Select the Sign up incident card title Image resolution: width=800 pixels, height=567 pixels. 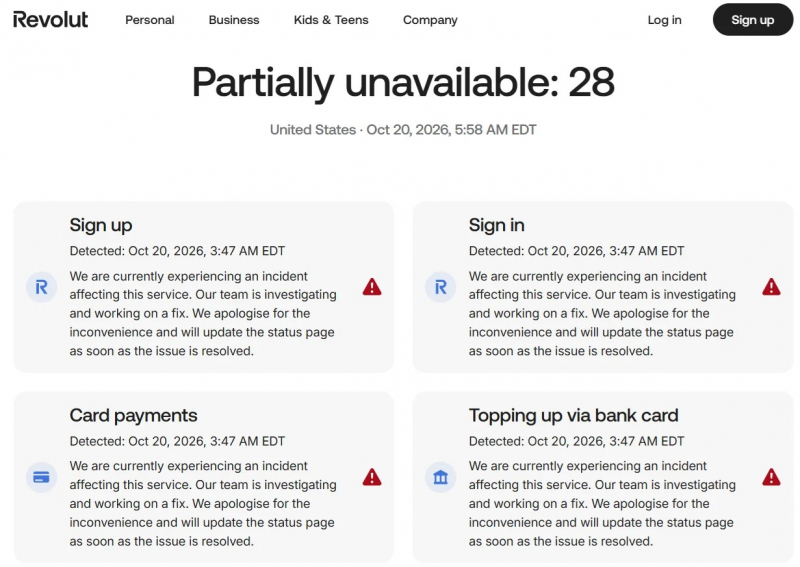[x=101, y=225]
